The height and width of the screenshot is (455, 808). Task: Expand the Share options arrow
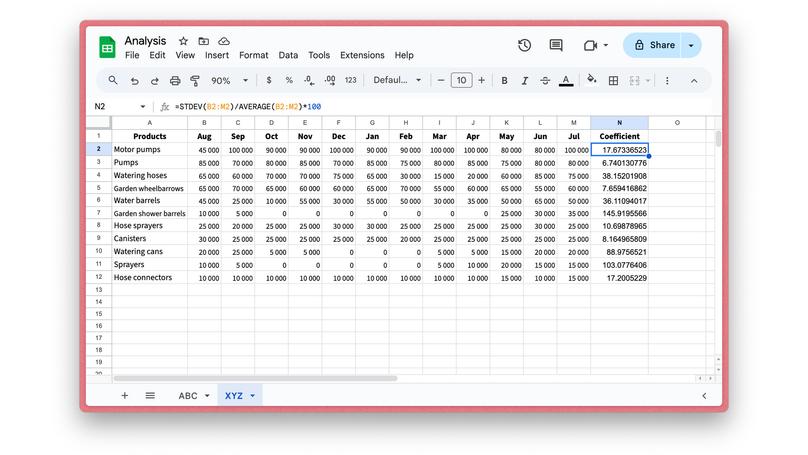[x=691, y=45]
